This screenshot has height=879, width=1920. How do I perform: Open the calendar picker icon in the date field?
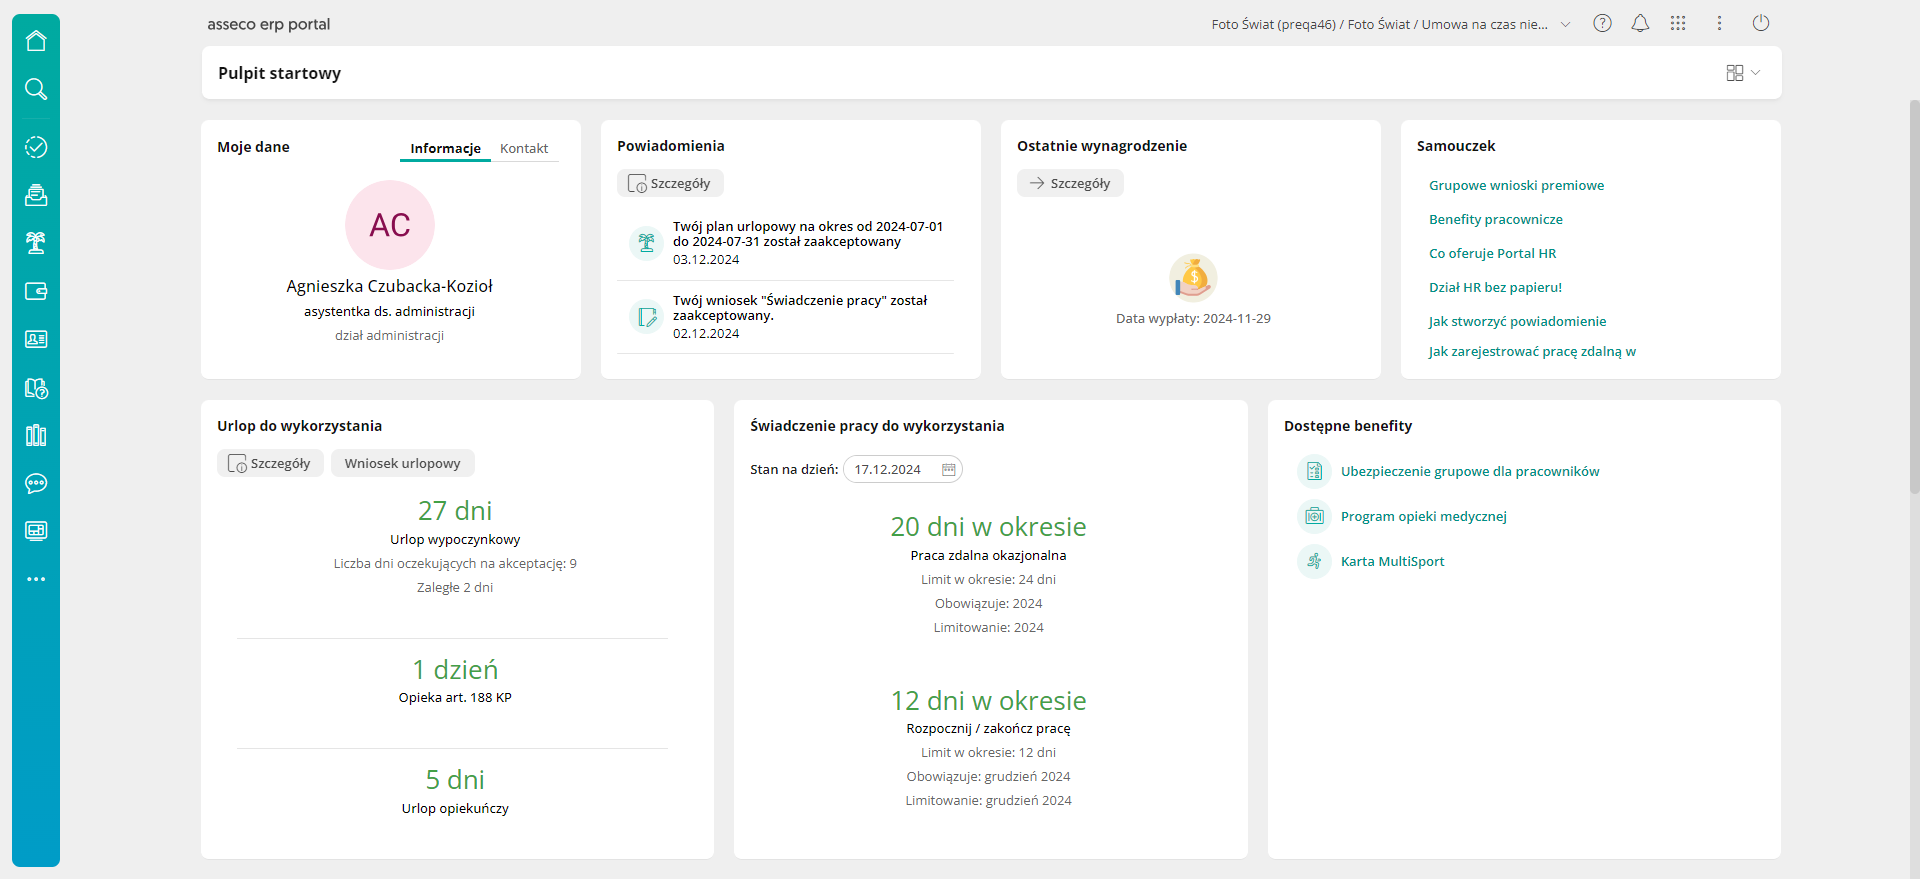point(949,469)
